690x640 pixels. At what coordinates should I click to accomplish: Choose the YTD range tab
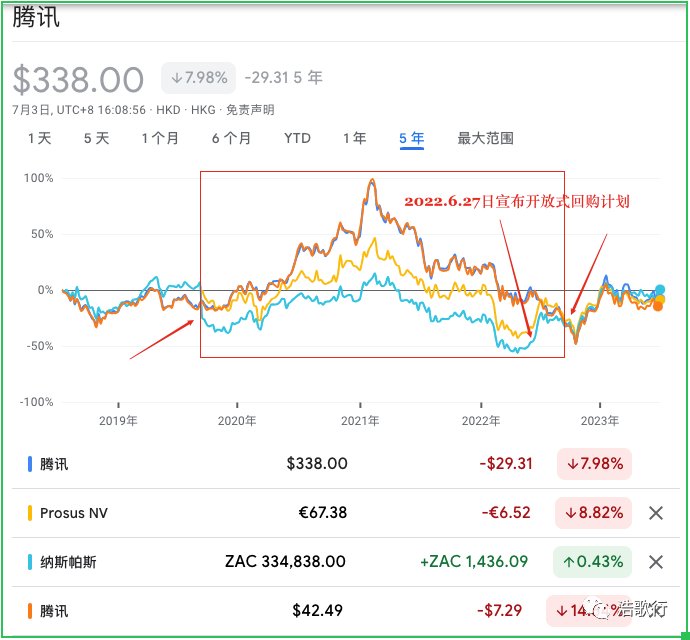pos(297,139)
